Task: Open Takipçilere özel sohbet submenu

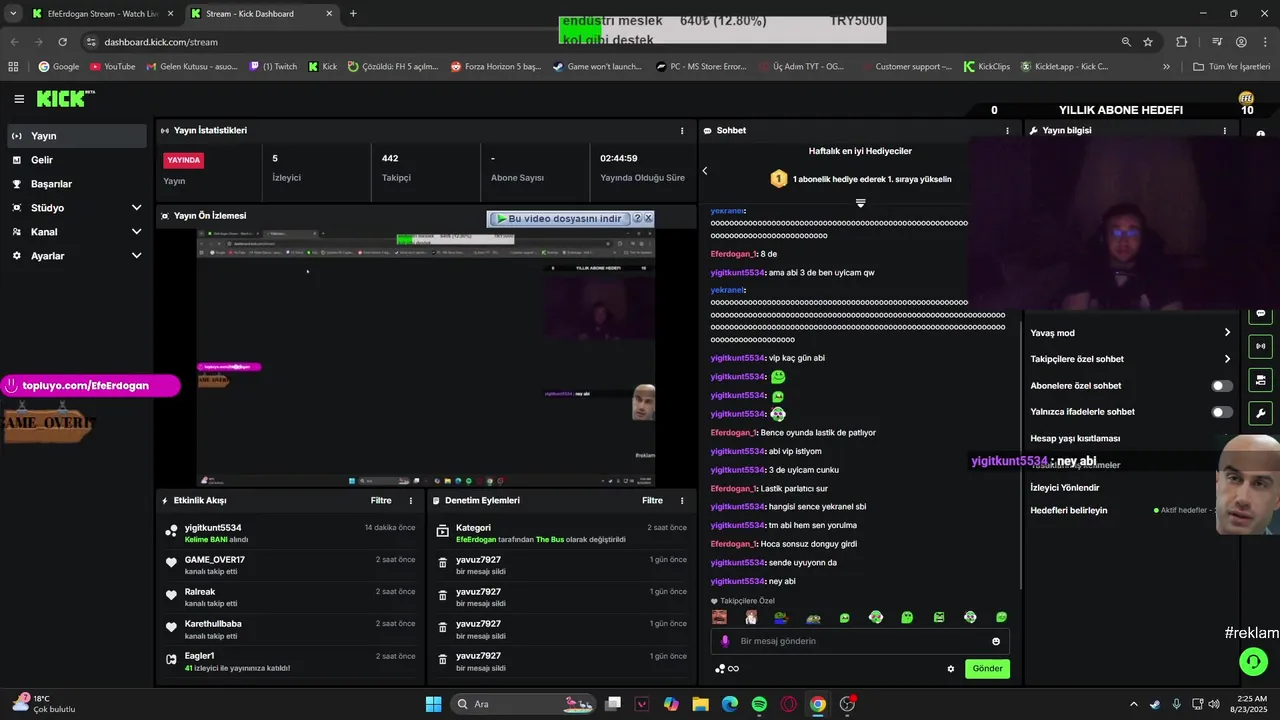Action: click(x=1131, y=359)
